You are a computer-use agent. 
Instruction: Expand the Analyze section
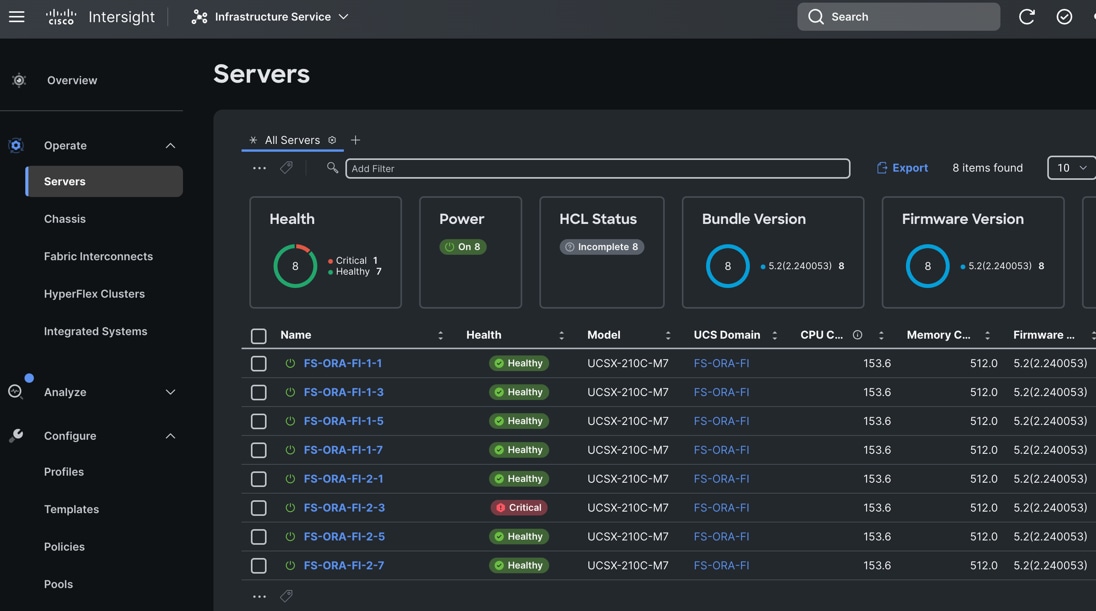click(170, 392)
